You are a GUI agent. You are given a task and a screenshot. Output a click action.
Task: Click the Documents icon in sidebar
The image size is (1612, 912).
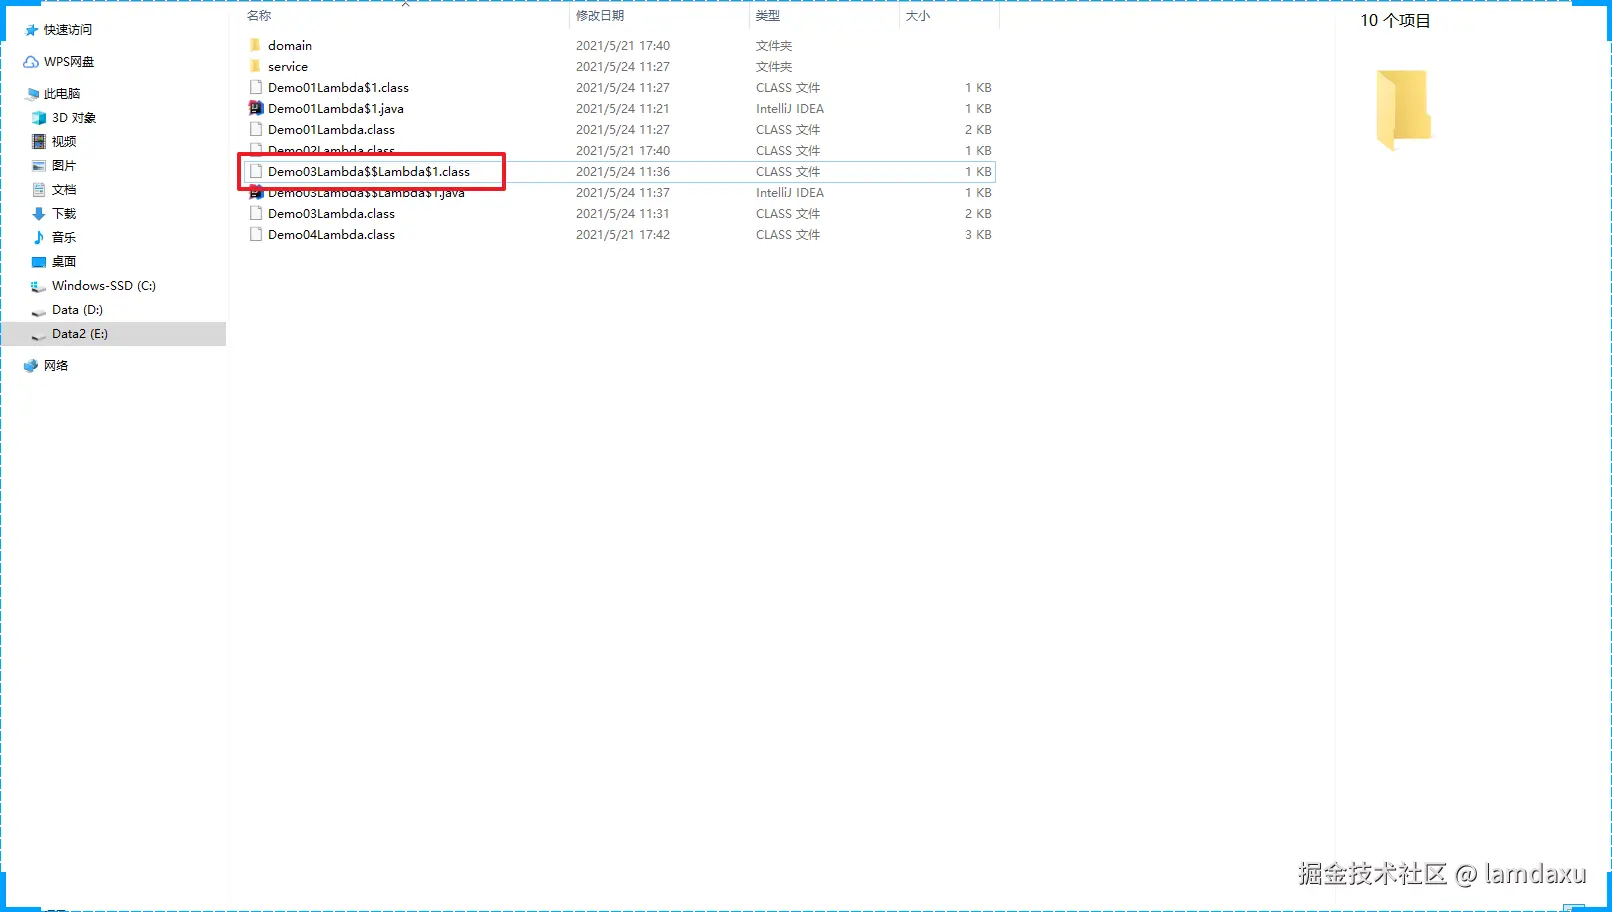[39, 190]
